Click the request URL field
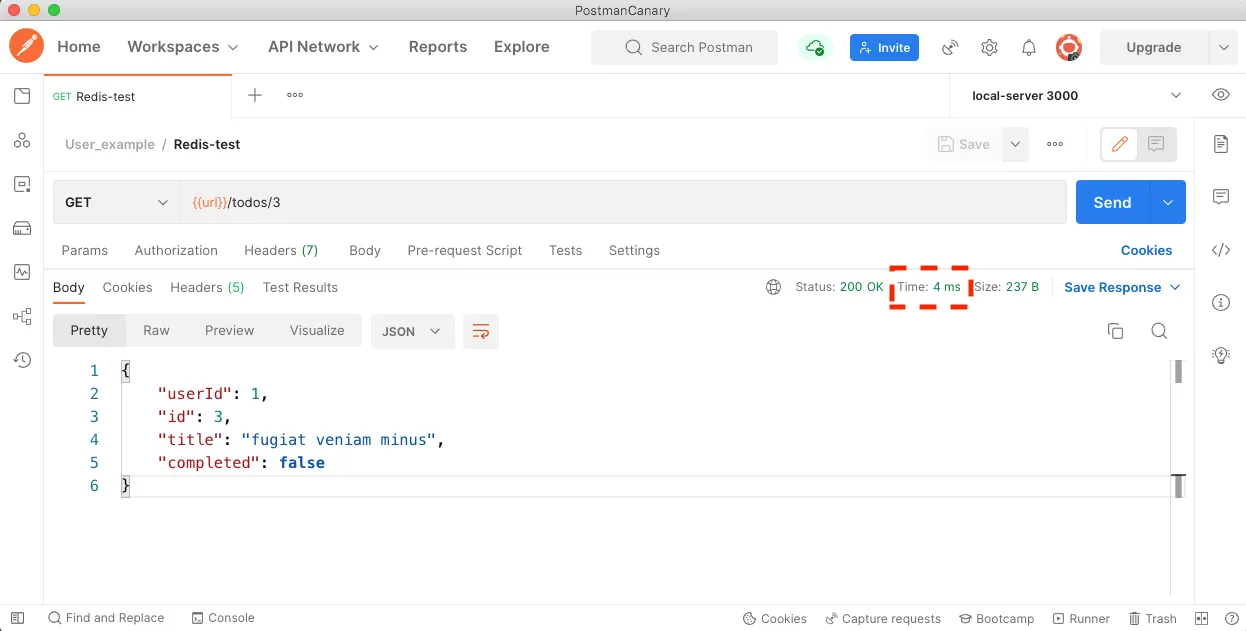Image resolution: width=1246 pixels, height=631 pixels. [x=623, y=202]
